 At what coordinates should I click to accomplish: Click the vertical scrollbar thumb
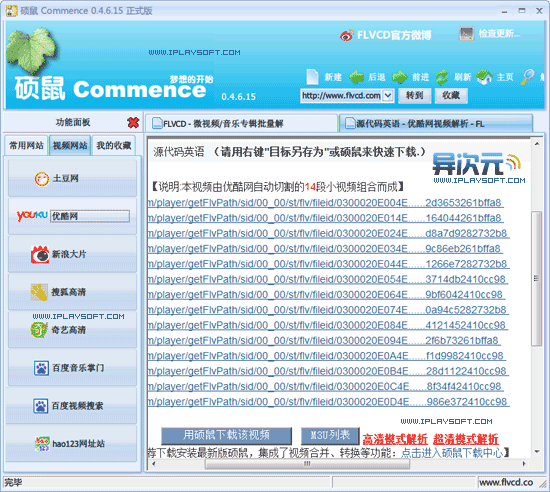click(x=536, y=278)
